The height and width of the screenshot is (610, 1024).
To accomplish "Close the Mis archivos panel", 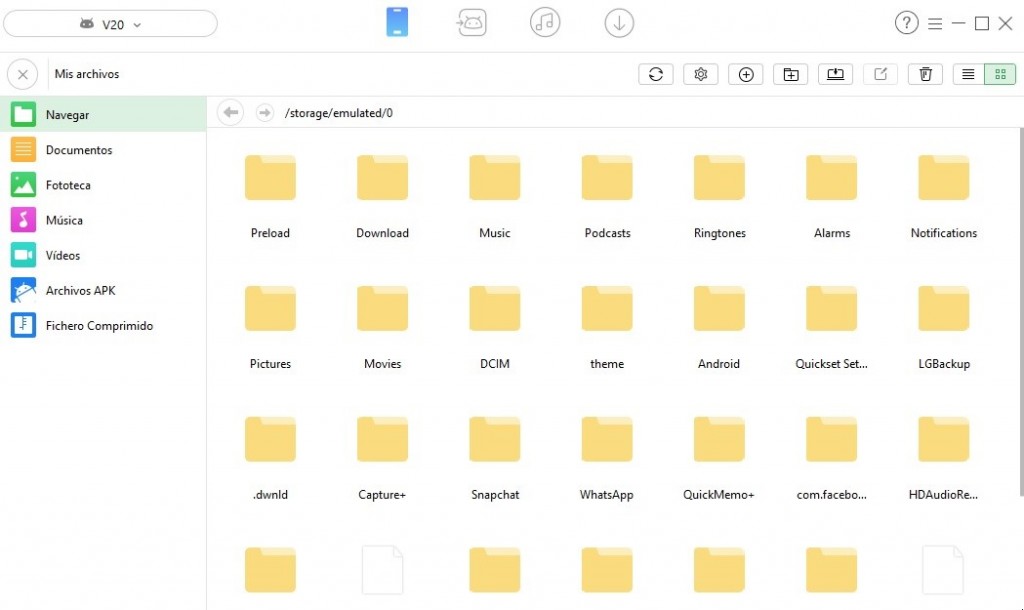I will click(23, 74).
